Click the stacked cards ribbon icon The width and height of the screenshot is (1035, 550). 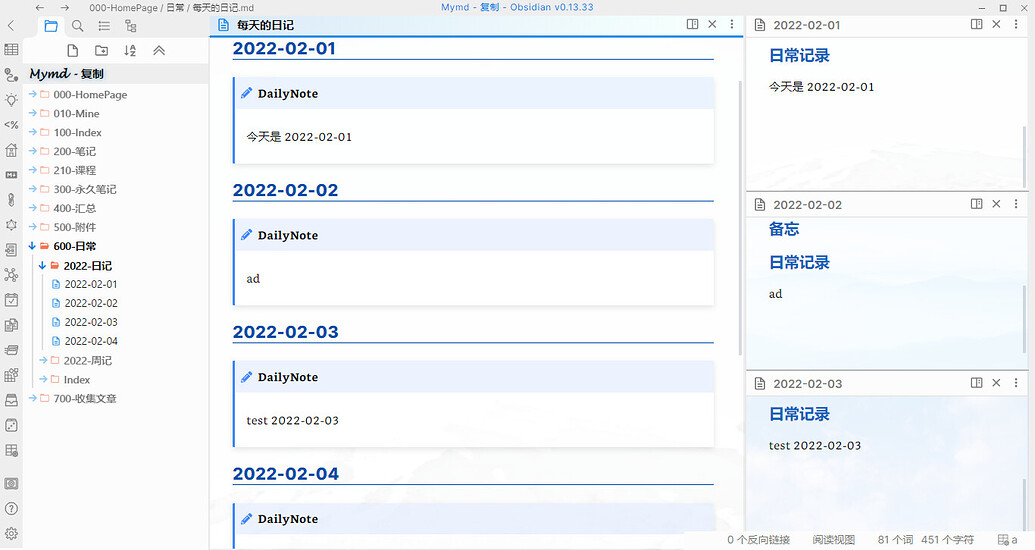(x=11, y=350)
